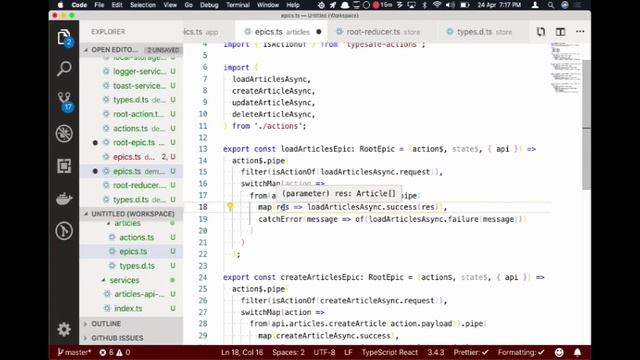The height and width of the screenshot is (360, 640).
Task: Select the epics.ts articles tab
Action: coord(282,32)
